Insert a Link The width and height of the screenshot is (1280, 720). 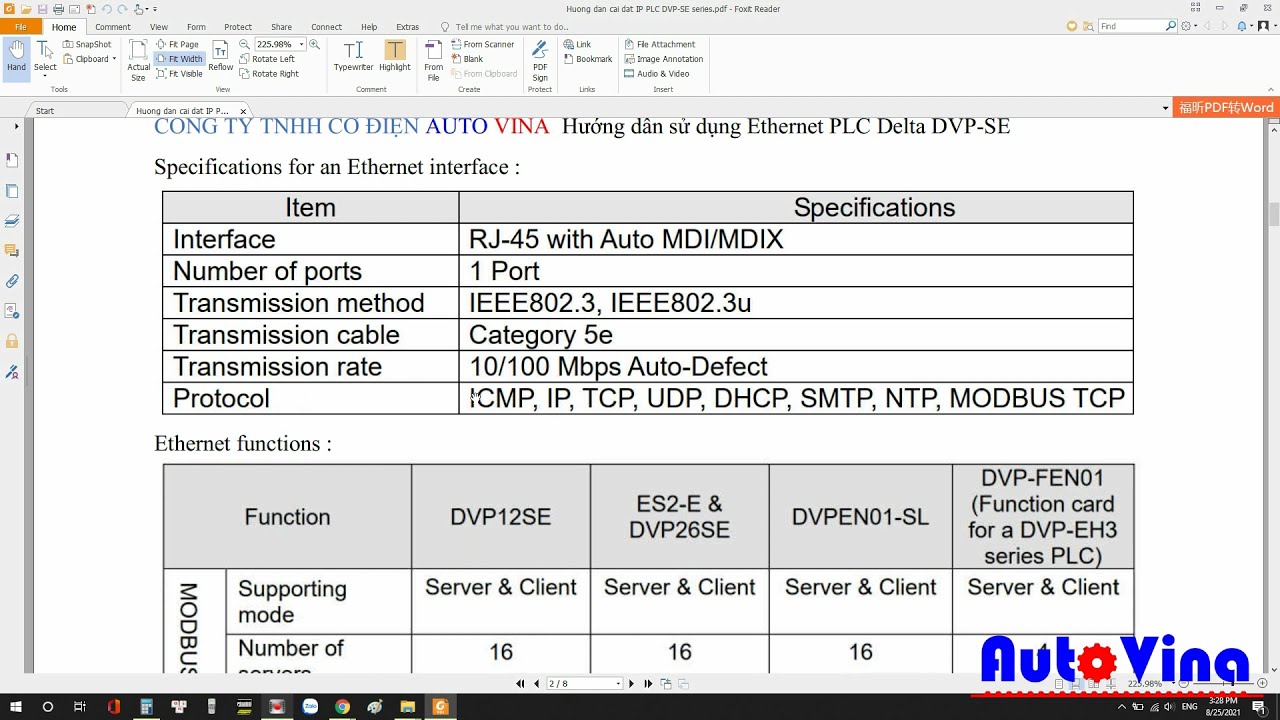pyautogui.click(x=577, y=44)
